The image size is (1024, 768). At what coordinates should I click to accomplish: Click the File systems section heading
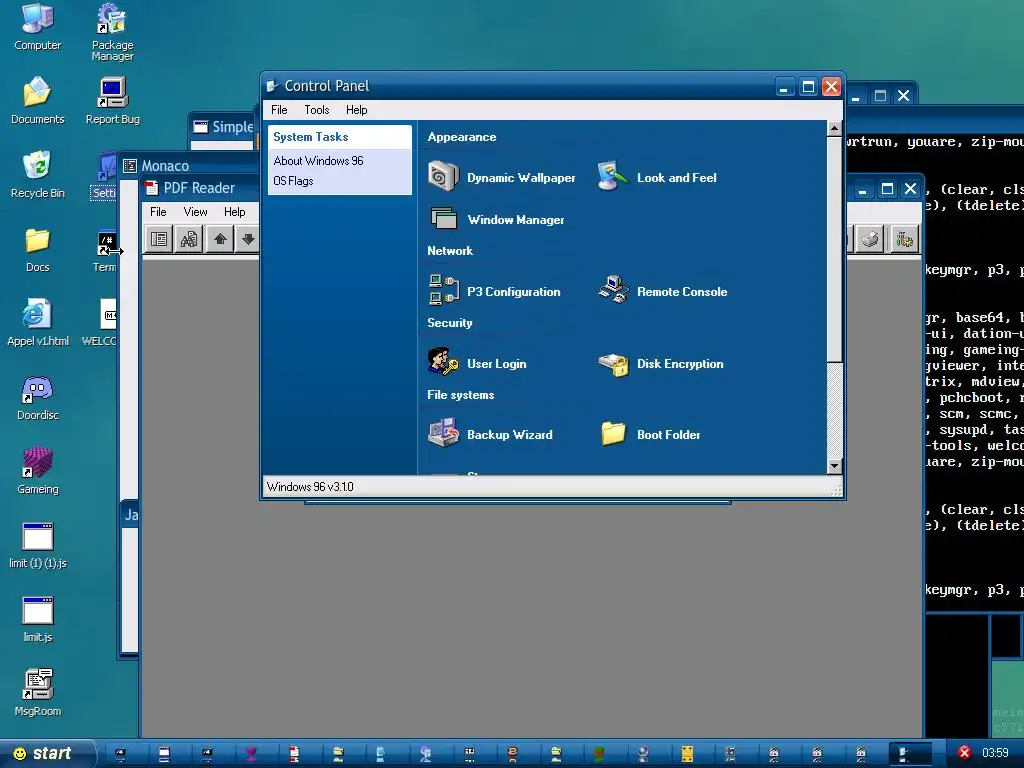[460, 394]
